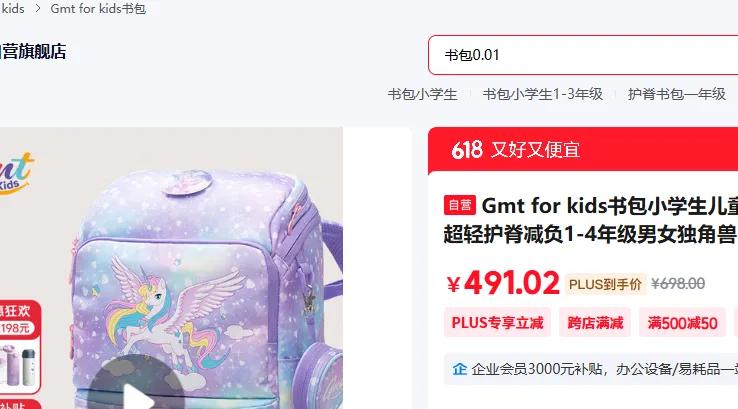This screenshot has height=409, width=738.
Task: Click the search box containing 书包0.01
Action: tap(583, 55)
